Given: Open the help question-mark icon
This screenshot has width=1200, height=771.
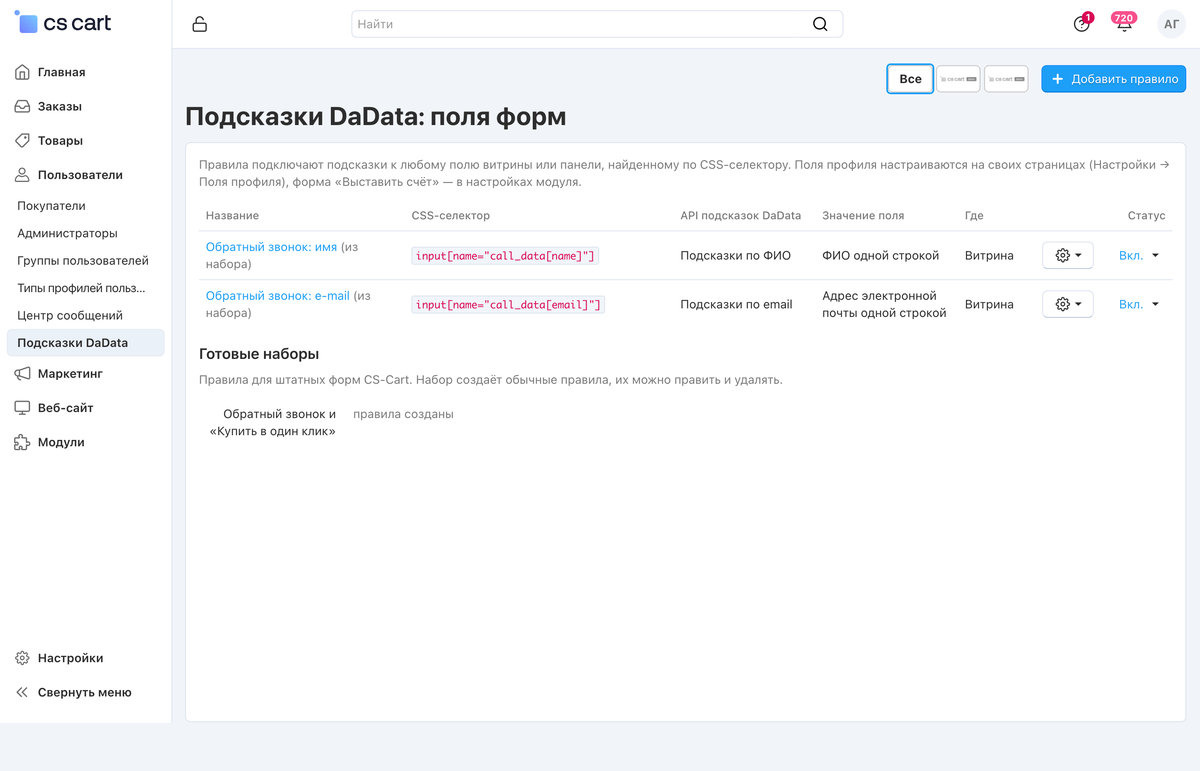Looking at the screenshot, I should (x=1082, y=24).
